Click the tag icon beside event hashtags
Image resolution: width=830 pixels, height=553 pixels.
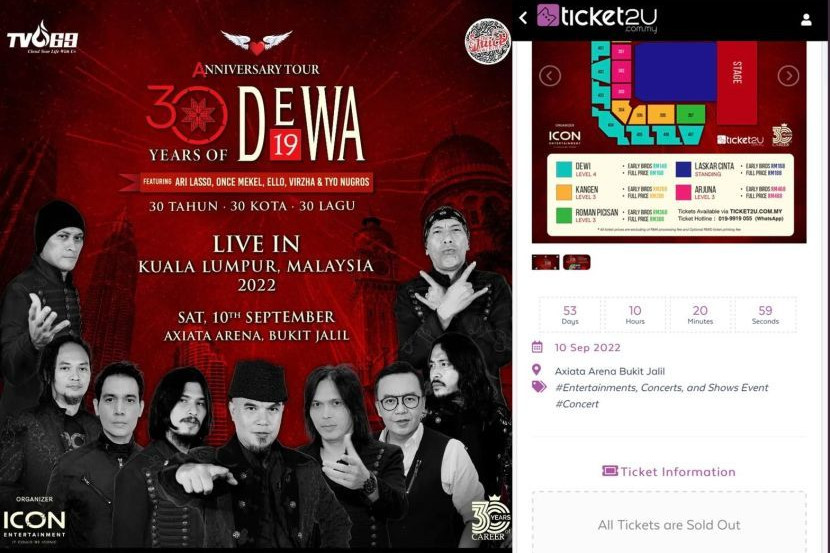539,387
